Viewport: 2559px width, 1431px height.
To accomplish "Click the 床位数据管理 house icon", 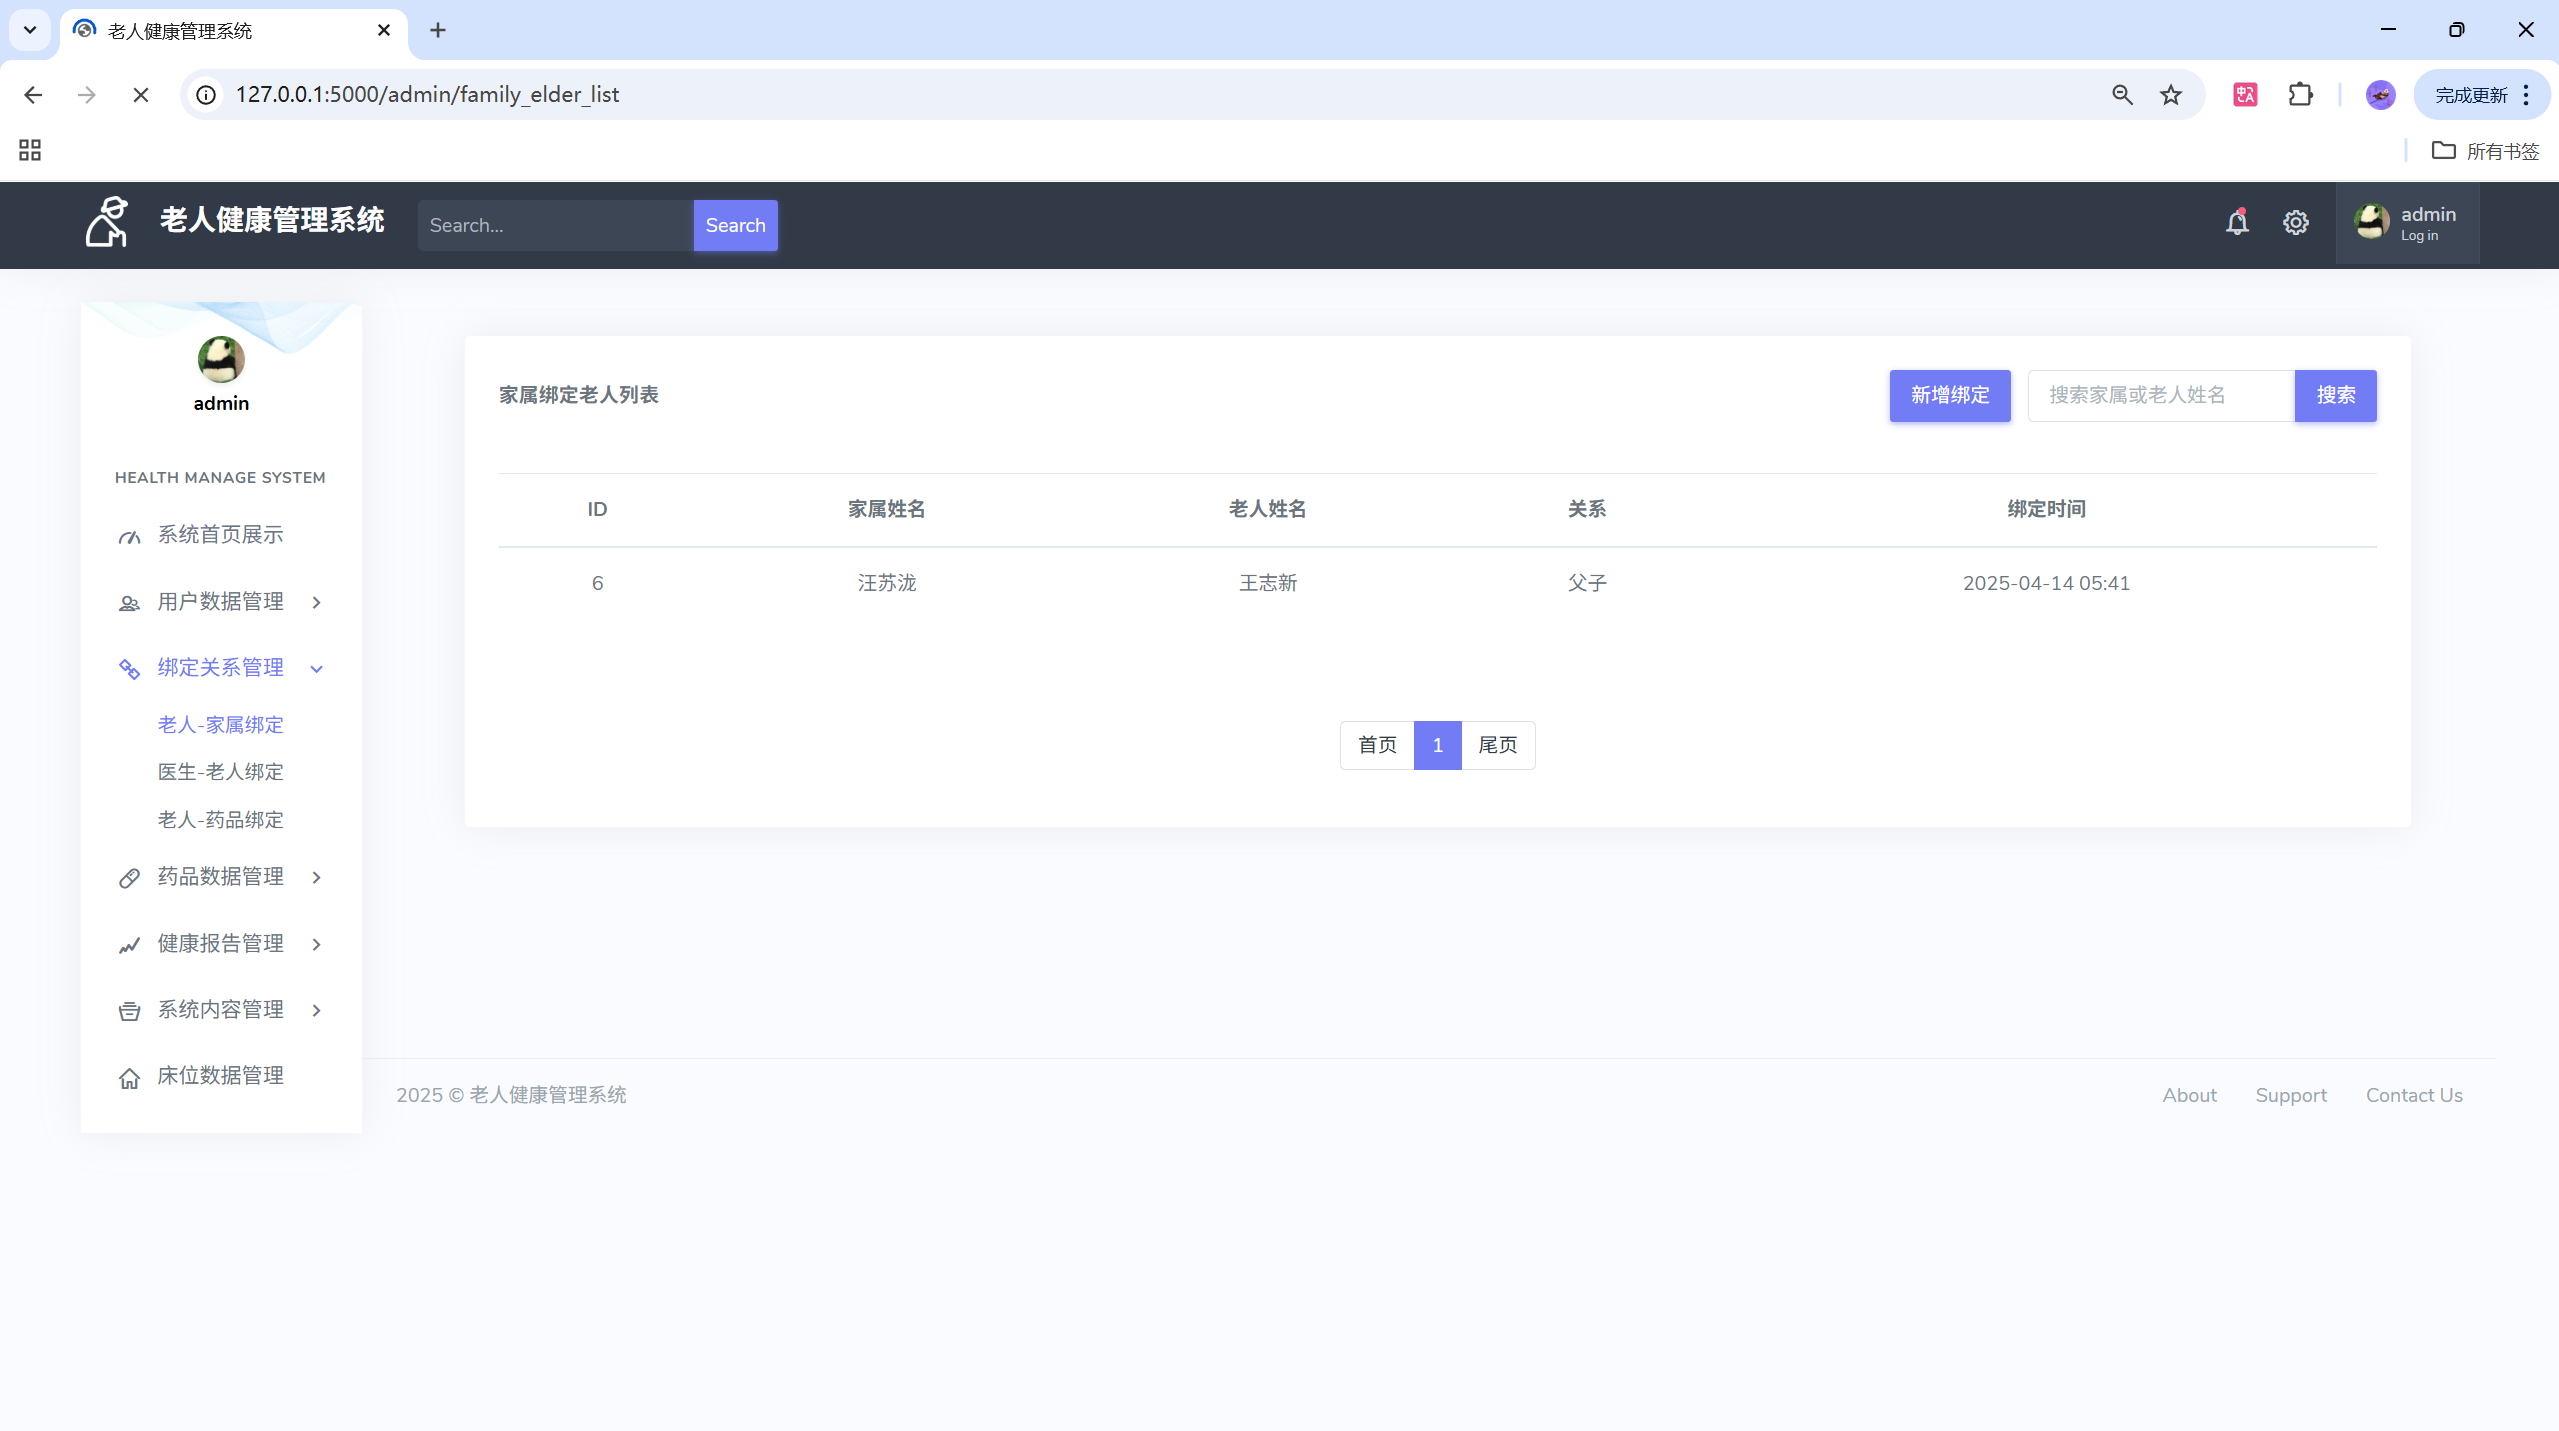I will click(129, 1078).
